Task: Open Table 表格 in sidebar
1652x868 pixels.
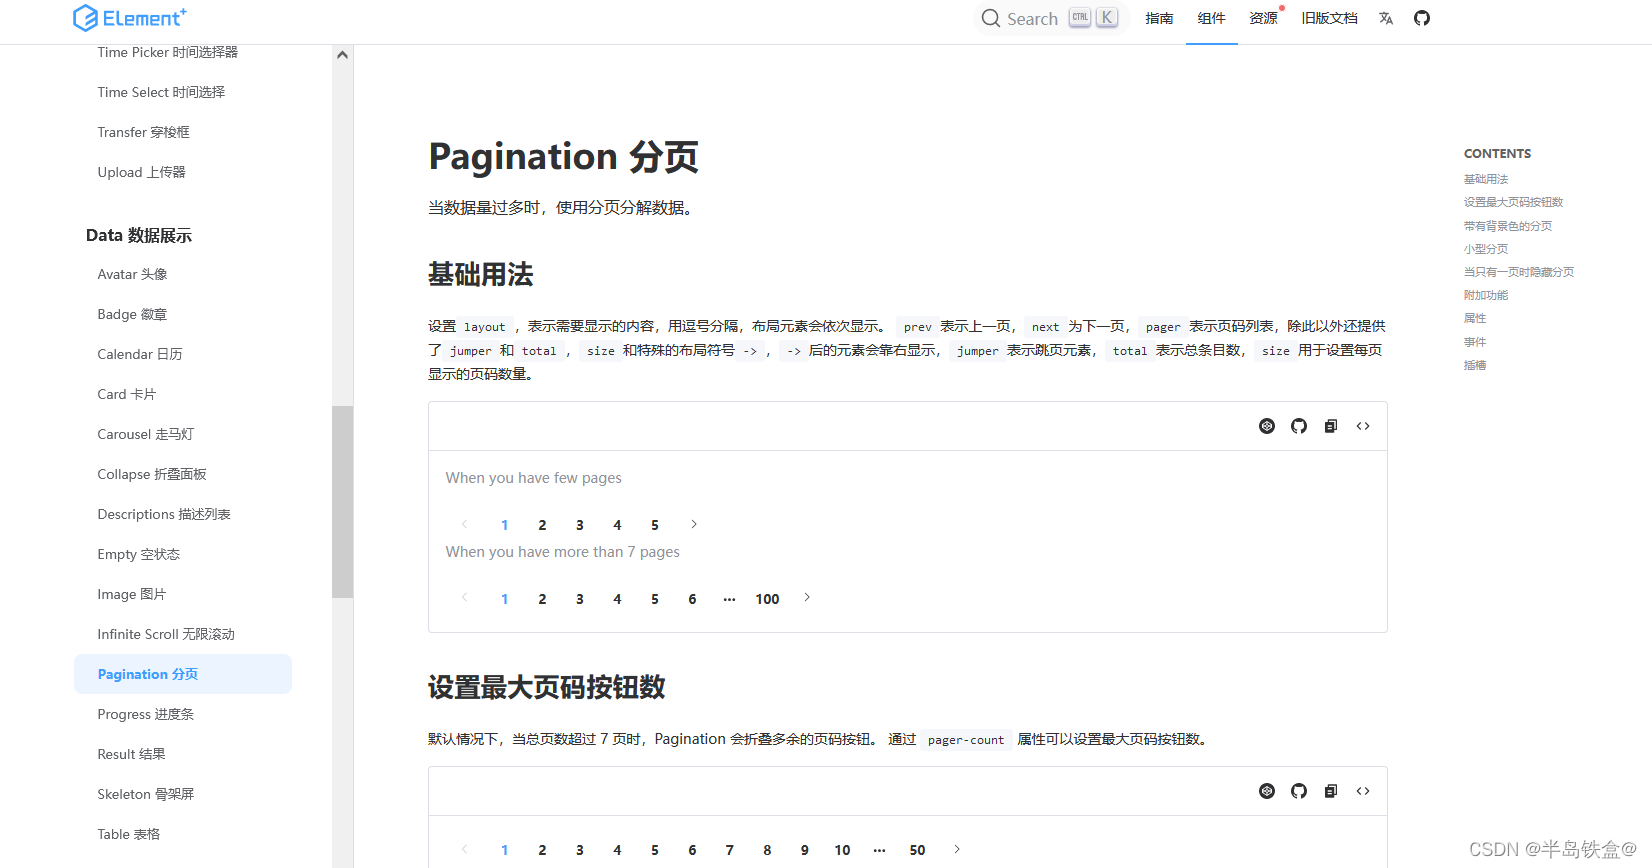Action: pyautogui.click(x=128, y=834)
